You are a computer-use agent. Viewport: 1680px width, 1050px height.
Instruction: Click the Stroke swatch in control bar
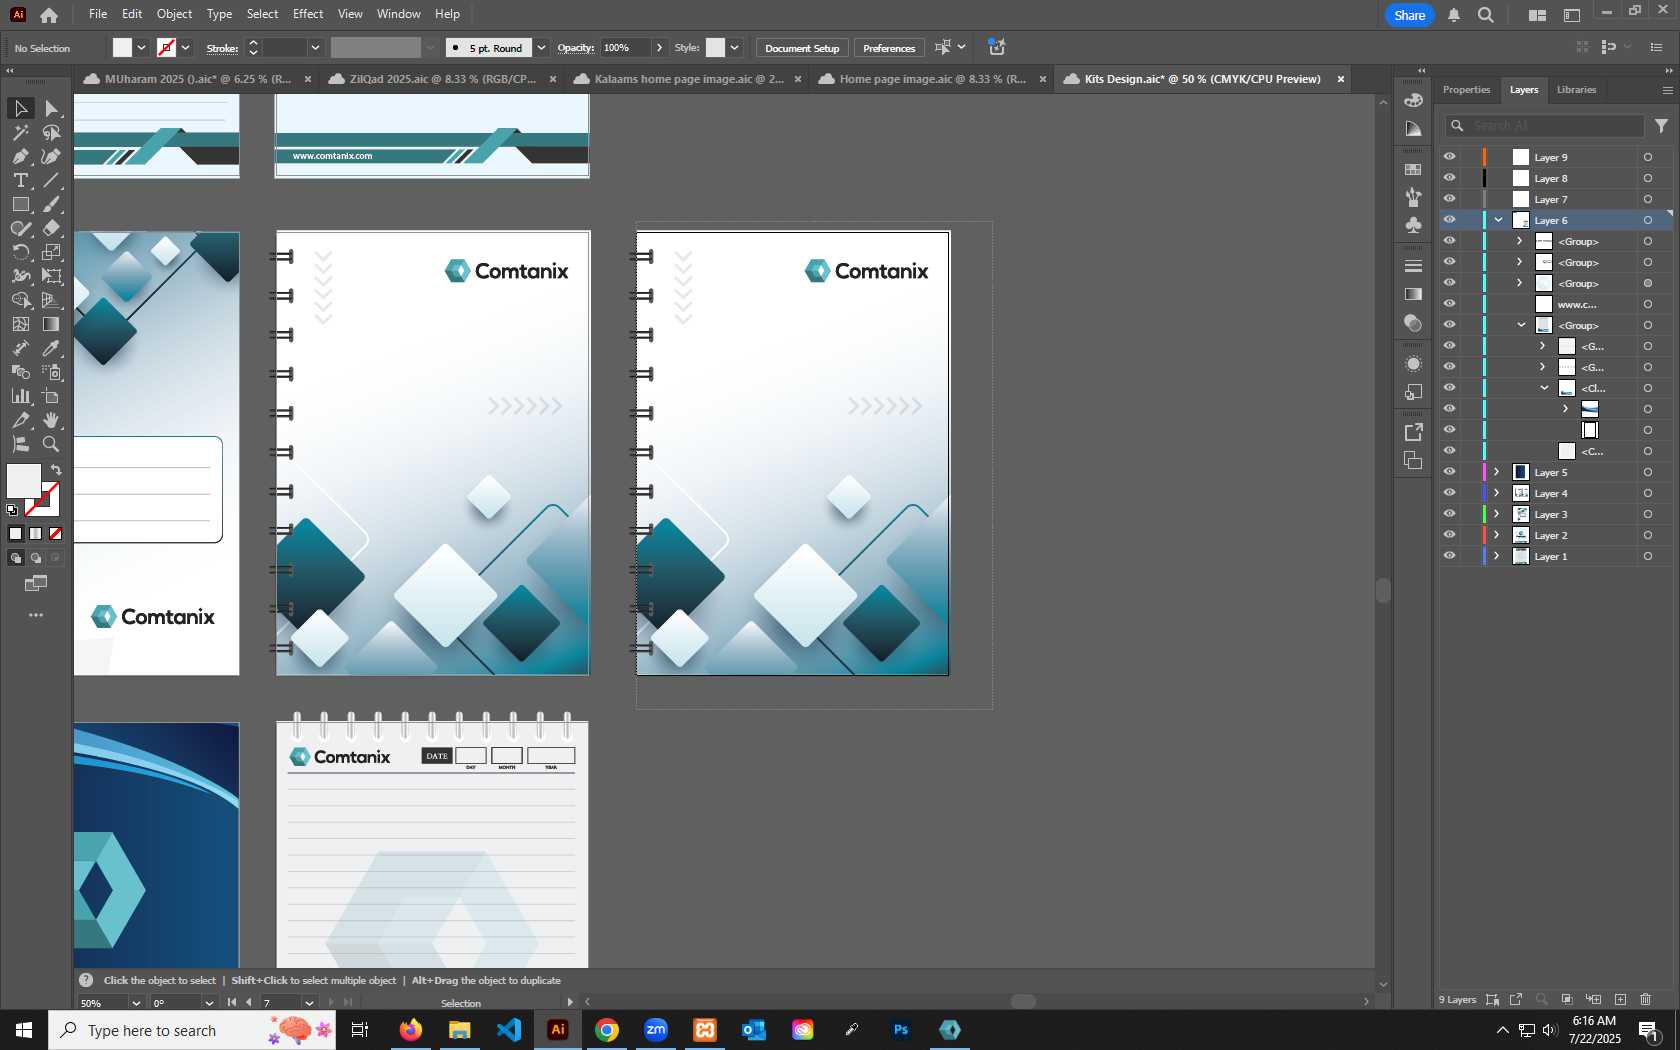[167, 48]
